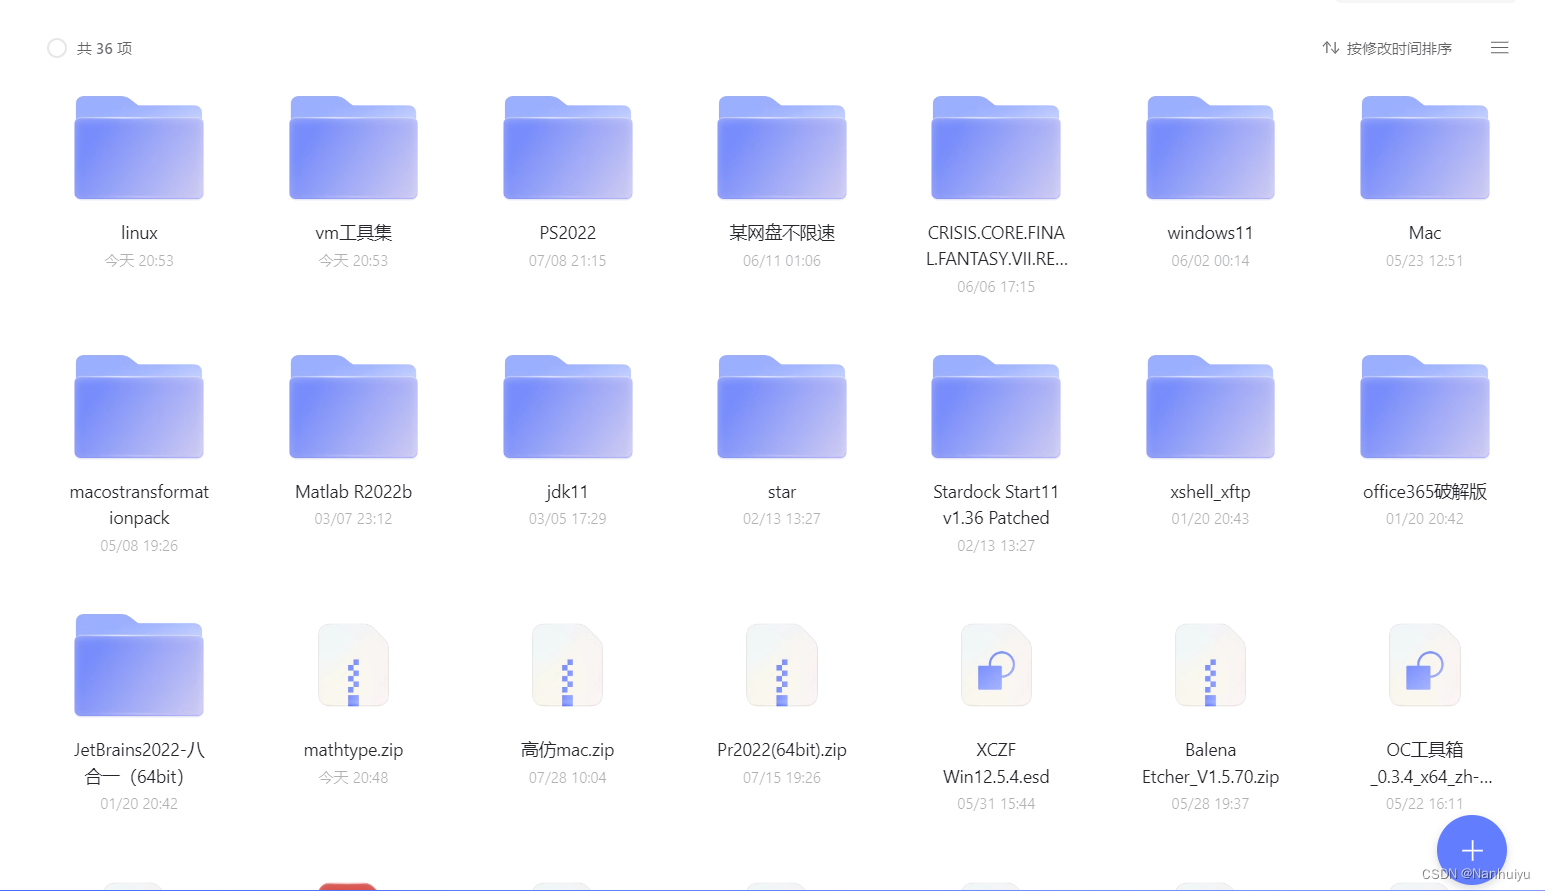Screen dimensions: 1545x891
Task: Click the blue plus upload button
Action: click(1472, 850)
